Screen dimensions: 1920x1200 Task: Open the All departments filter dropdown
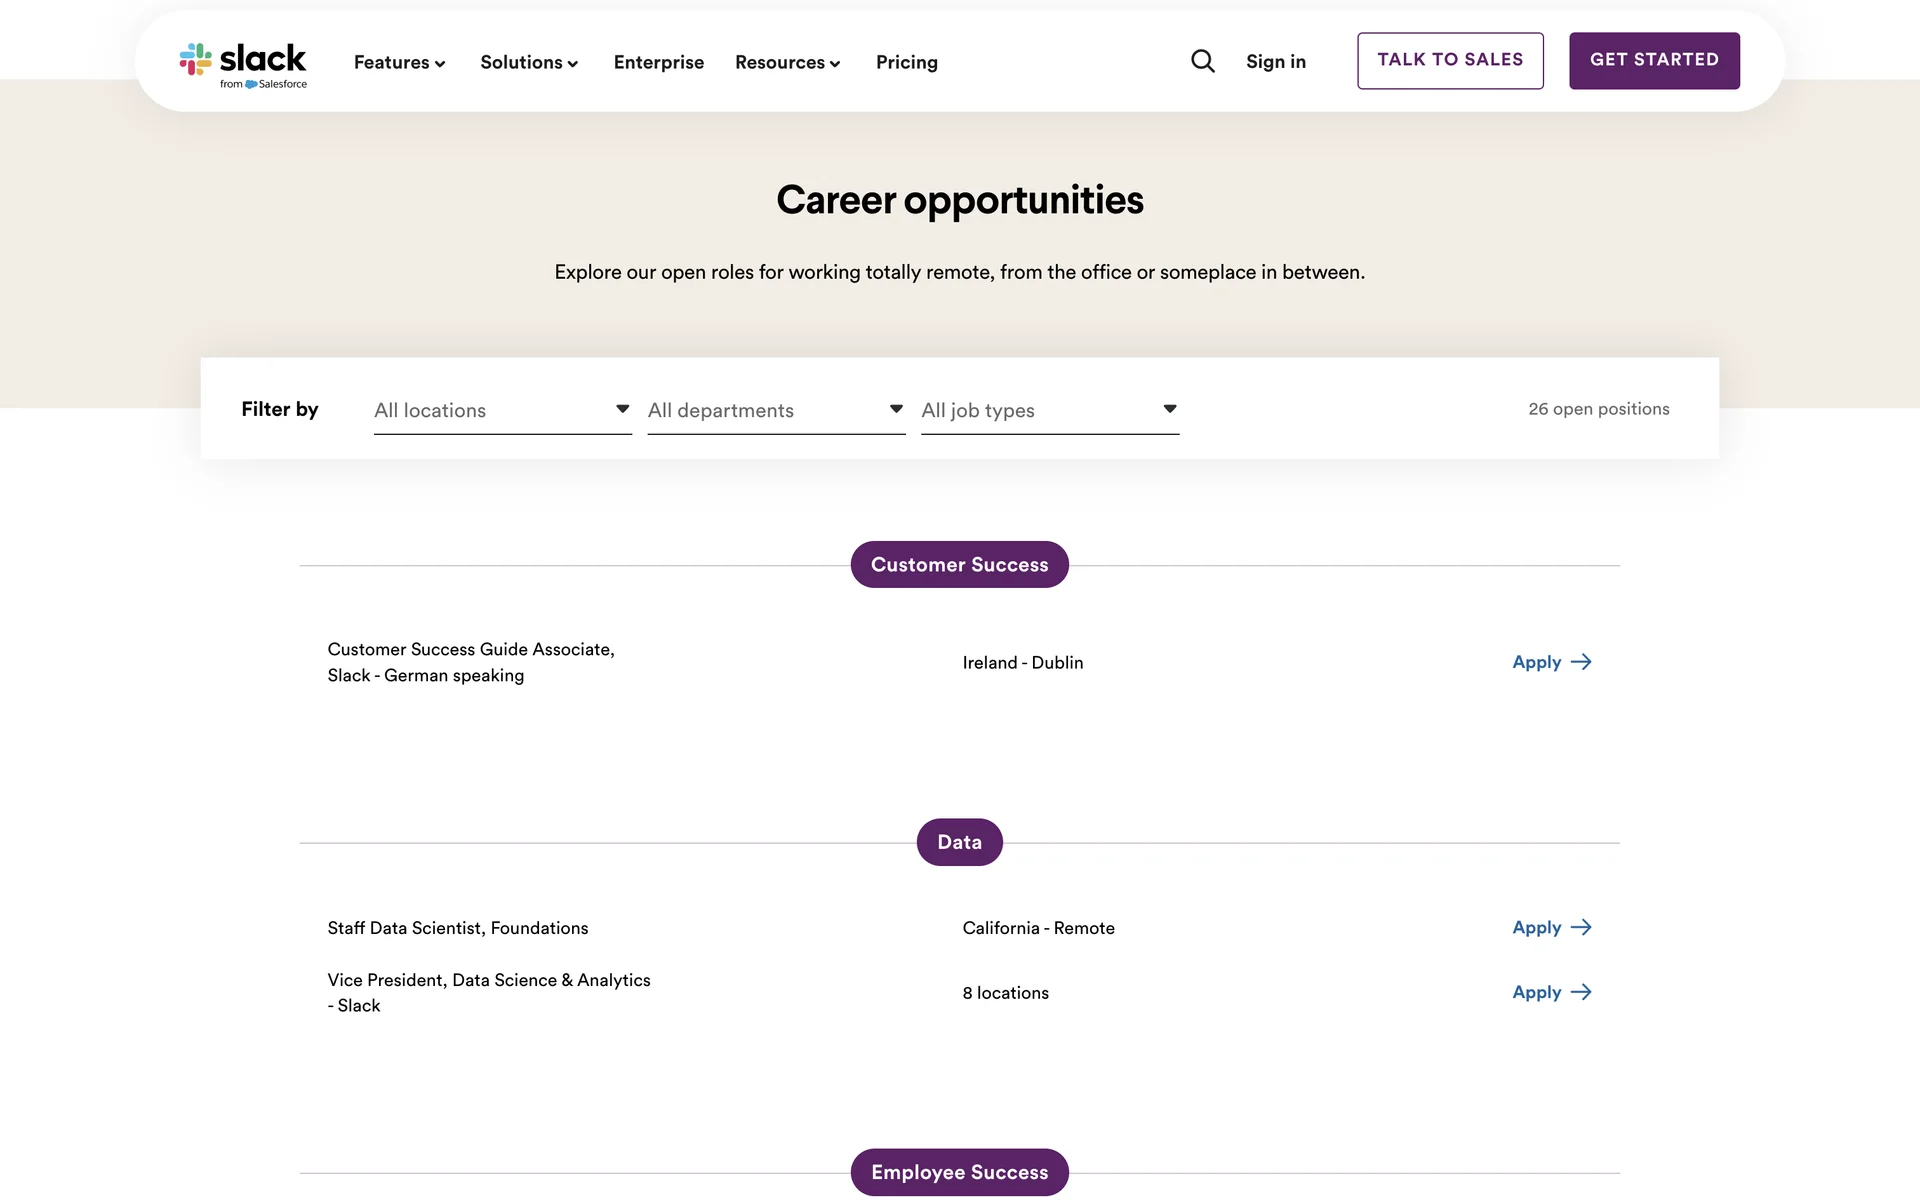pos(776,410)
